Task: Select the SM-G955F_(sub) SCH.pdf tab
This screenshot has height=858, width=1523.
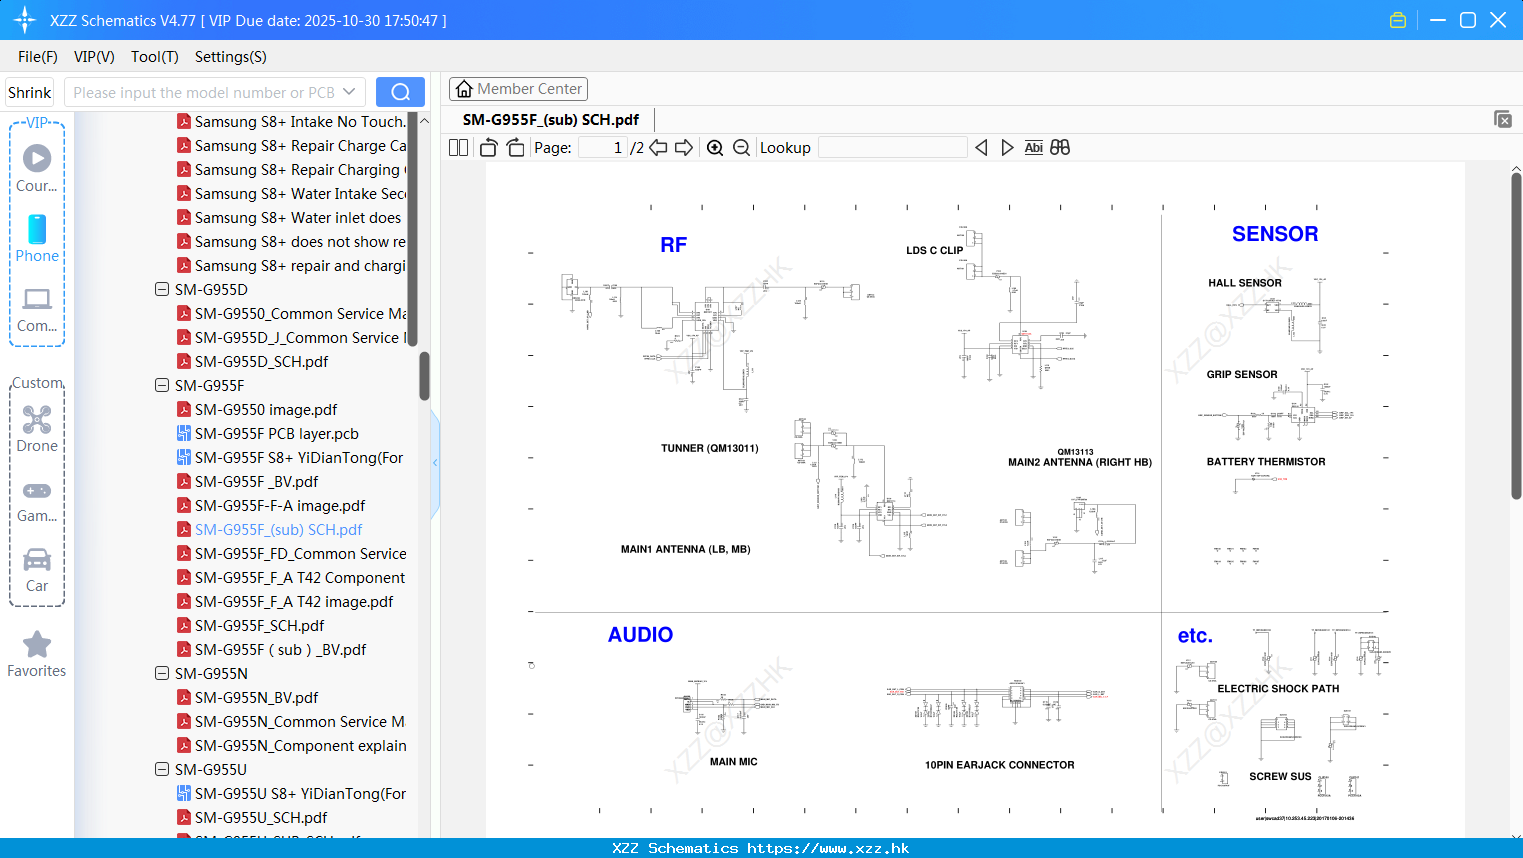Action: 551,120
